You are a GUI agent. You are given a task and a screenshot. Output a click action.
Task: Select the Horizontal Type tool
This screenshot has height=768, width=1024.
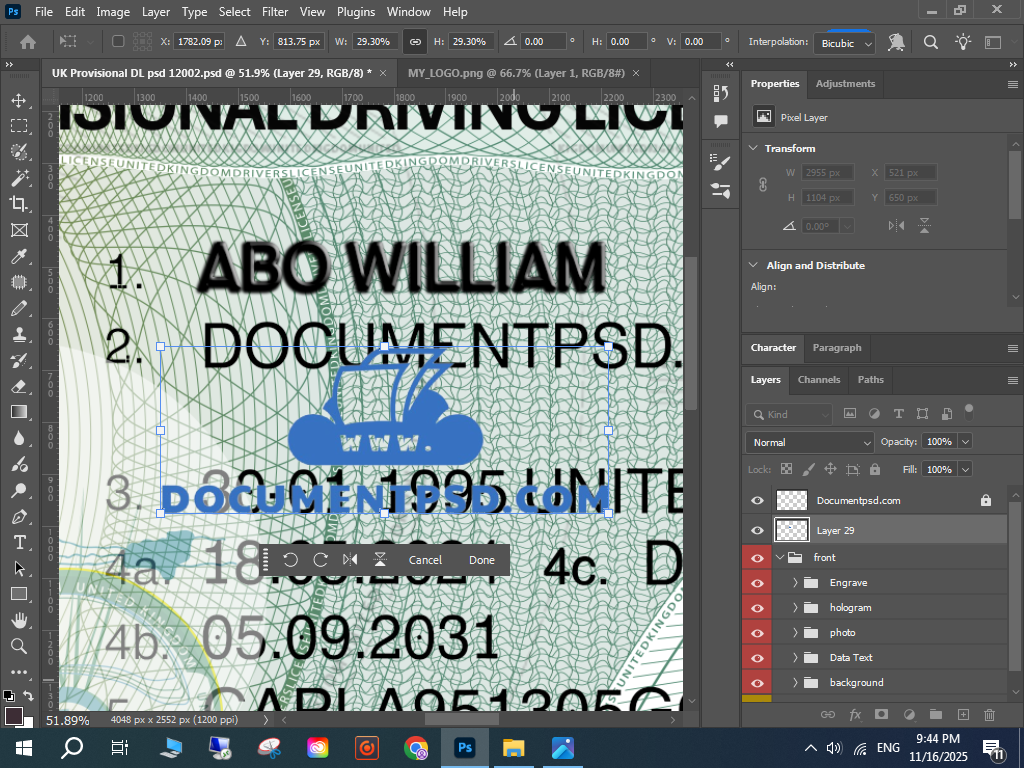tap(18, 542)
